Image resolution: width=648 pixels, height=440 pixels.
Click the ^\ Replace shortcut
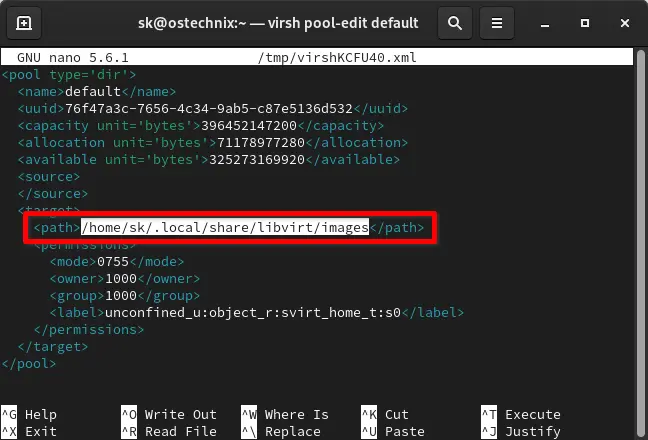[281, 431]
